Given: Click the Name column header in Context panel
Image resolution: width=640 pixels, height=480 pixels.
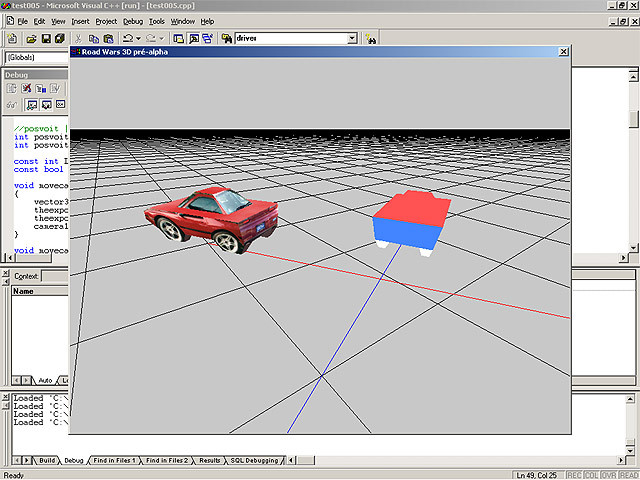Looking at the screenshot, I should click(x=23, y=292).
